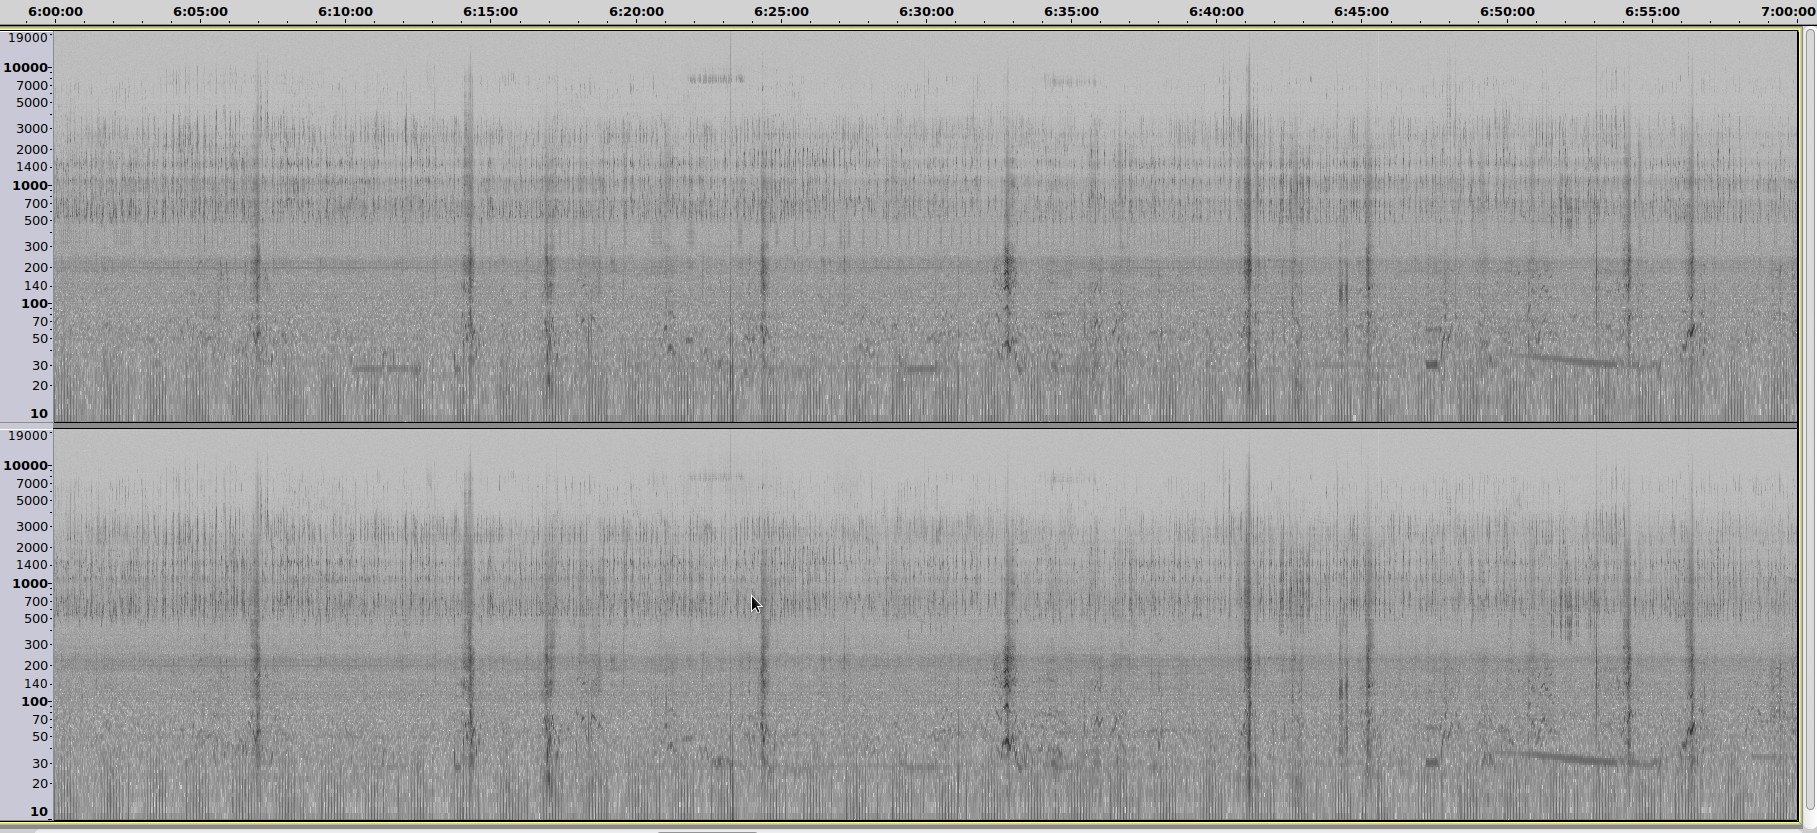
Task: Click the 6:30:00 timeline marker
Action: tap(926, 12)
